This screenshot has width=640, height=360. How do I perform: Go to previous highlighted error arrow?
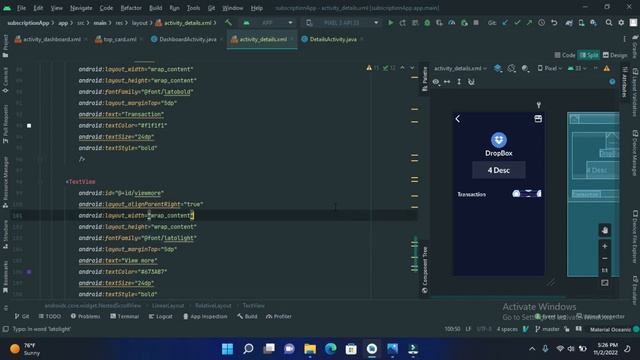[402, 68]
